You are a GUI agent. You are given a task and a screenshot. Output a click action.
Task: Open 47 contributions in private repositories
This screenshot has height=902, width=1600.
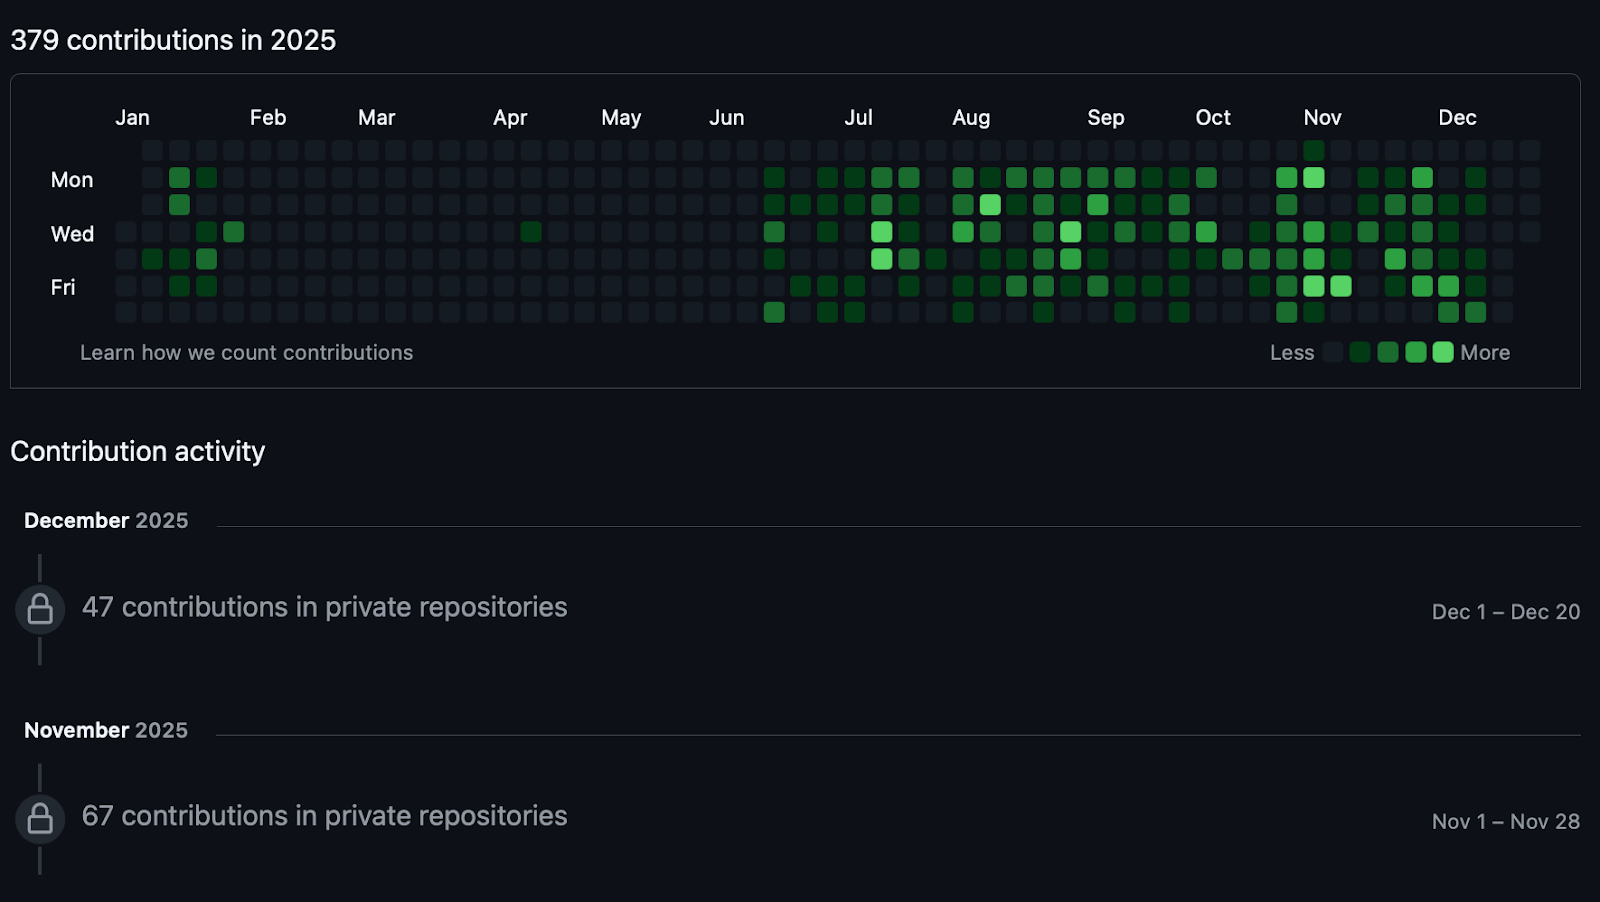point(324,607)
